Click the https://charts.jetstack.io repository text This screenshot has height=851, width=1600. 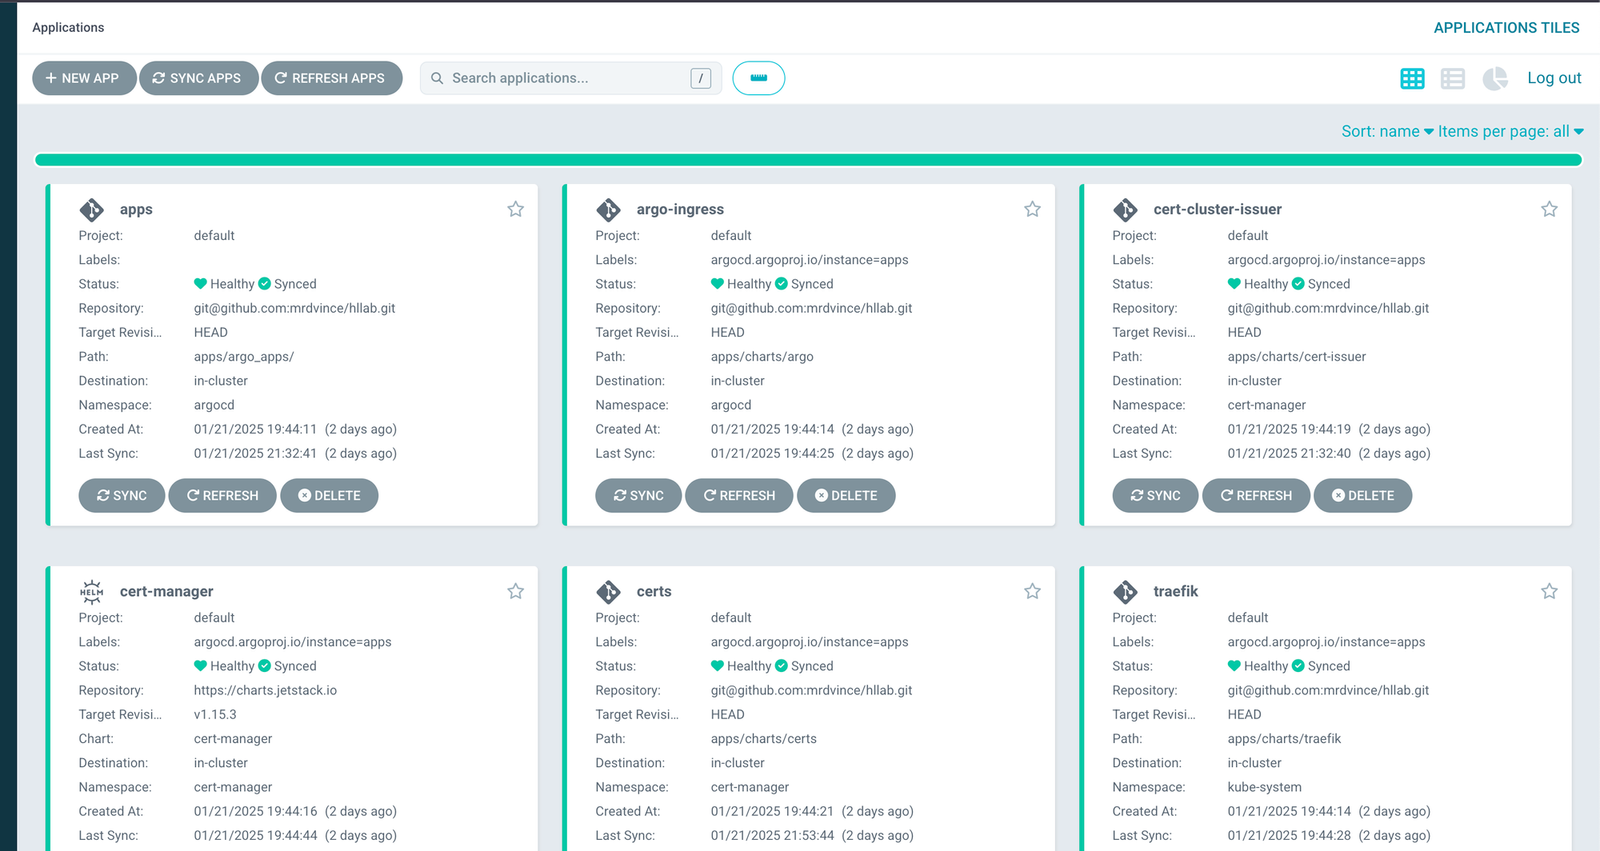265,690
